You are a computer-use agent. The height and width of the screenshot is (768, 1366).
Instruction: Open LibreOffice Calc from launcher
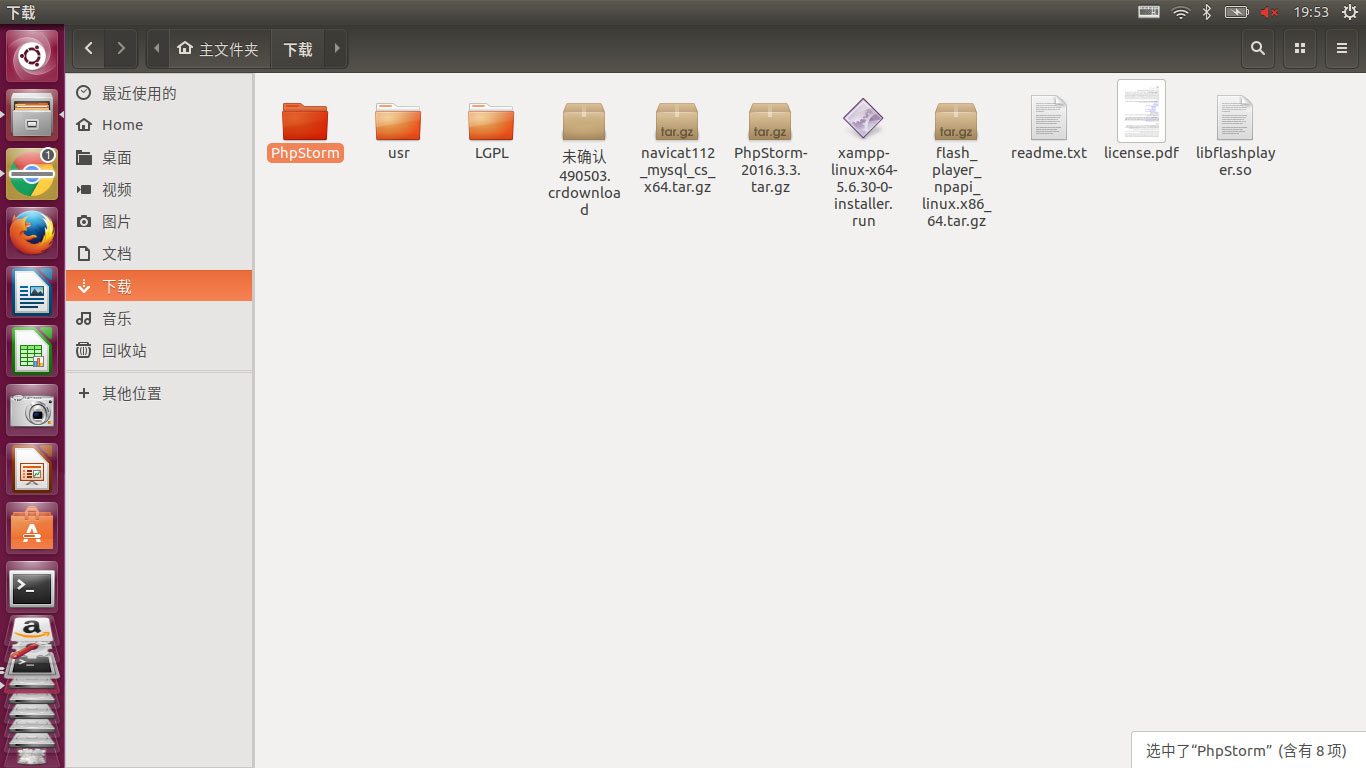click(x=32, y=351)
